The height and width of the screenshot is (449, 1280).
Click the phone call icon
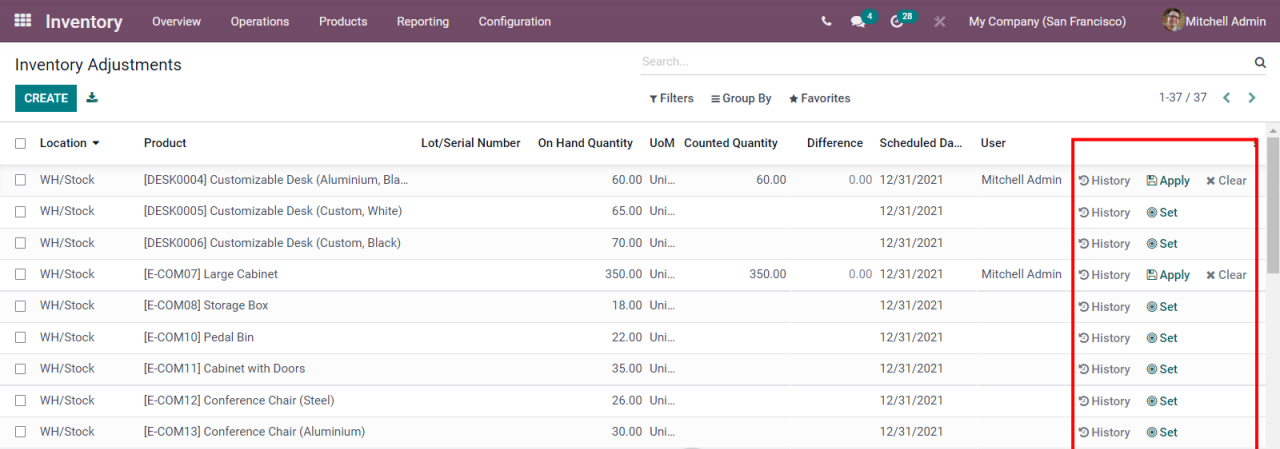(826, 21)
